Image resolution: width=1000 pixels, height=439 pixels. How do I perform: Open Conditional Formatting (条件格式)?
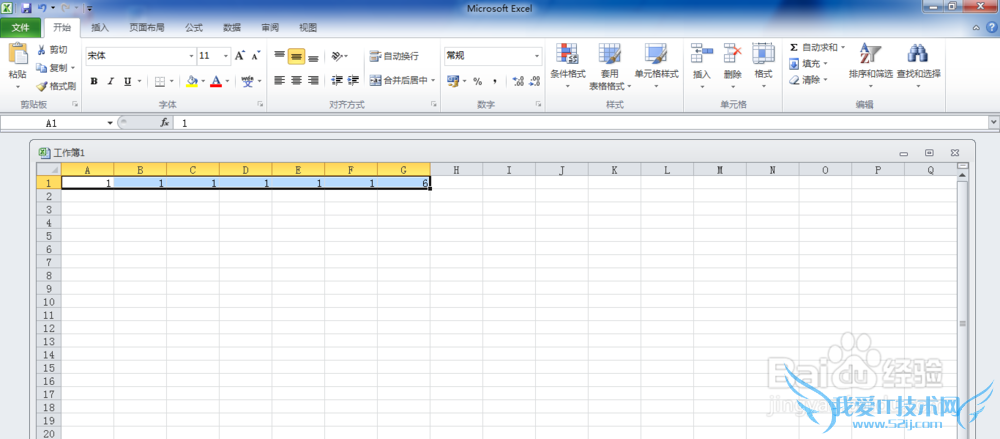click(568, 66)
